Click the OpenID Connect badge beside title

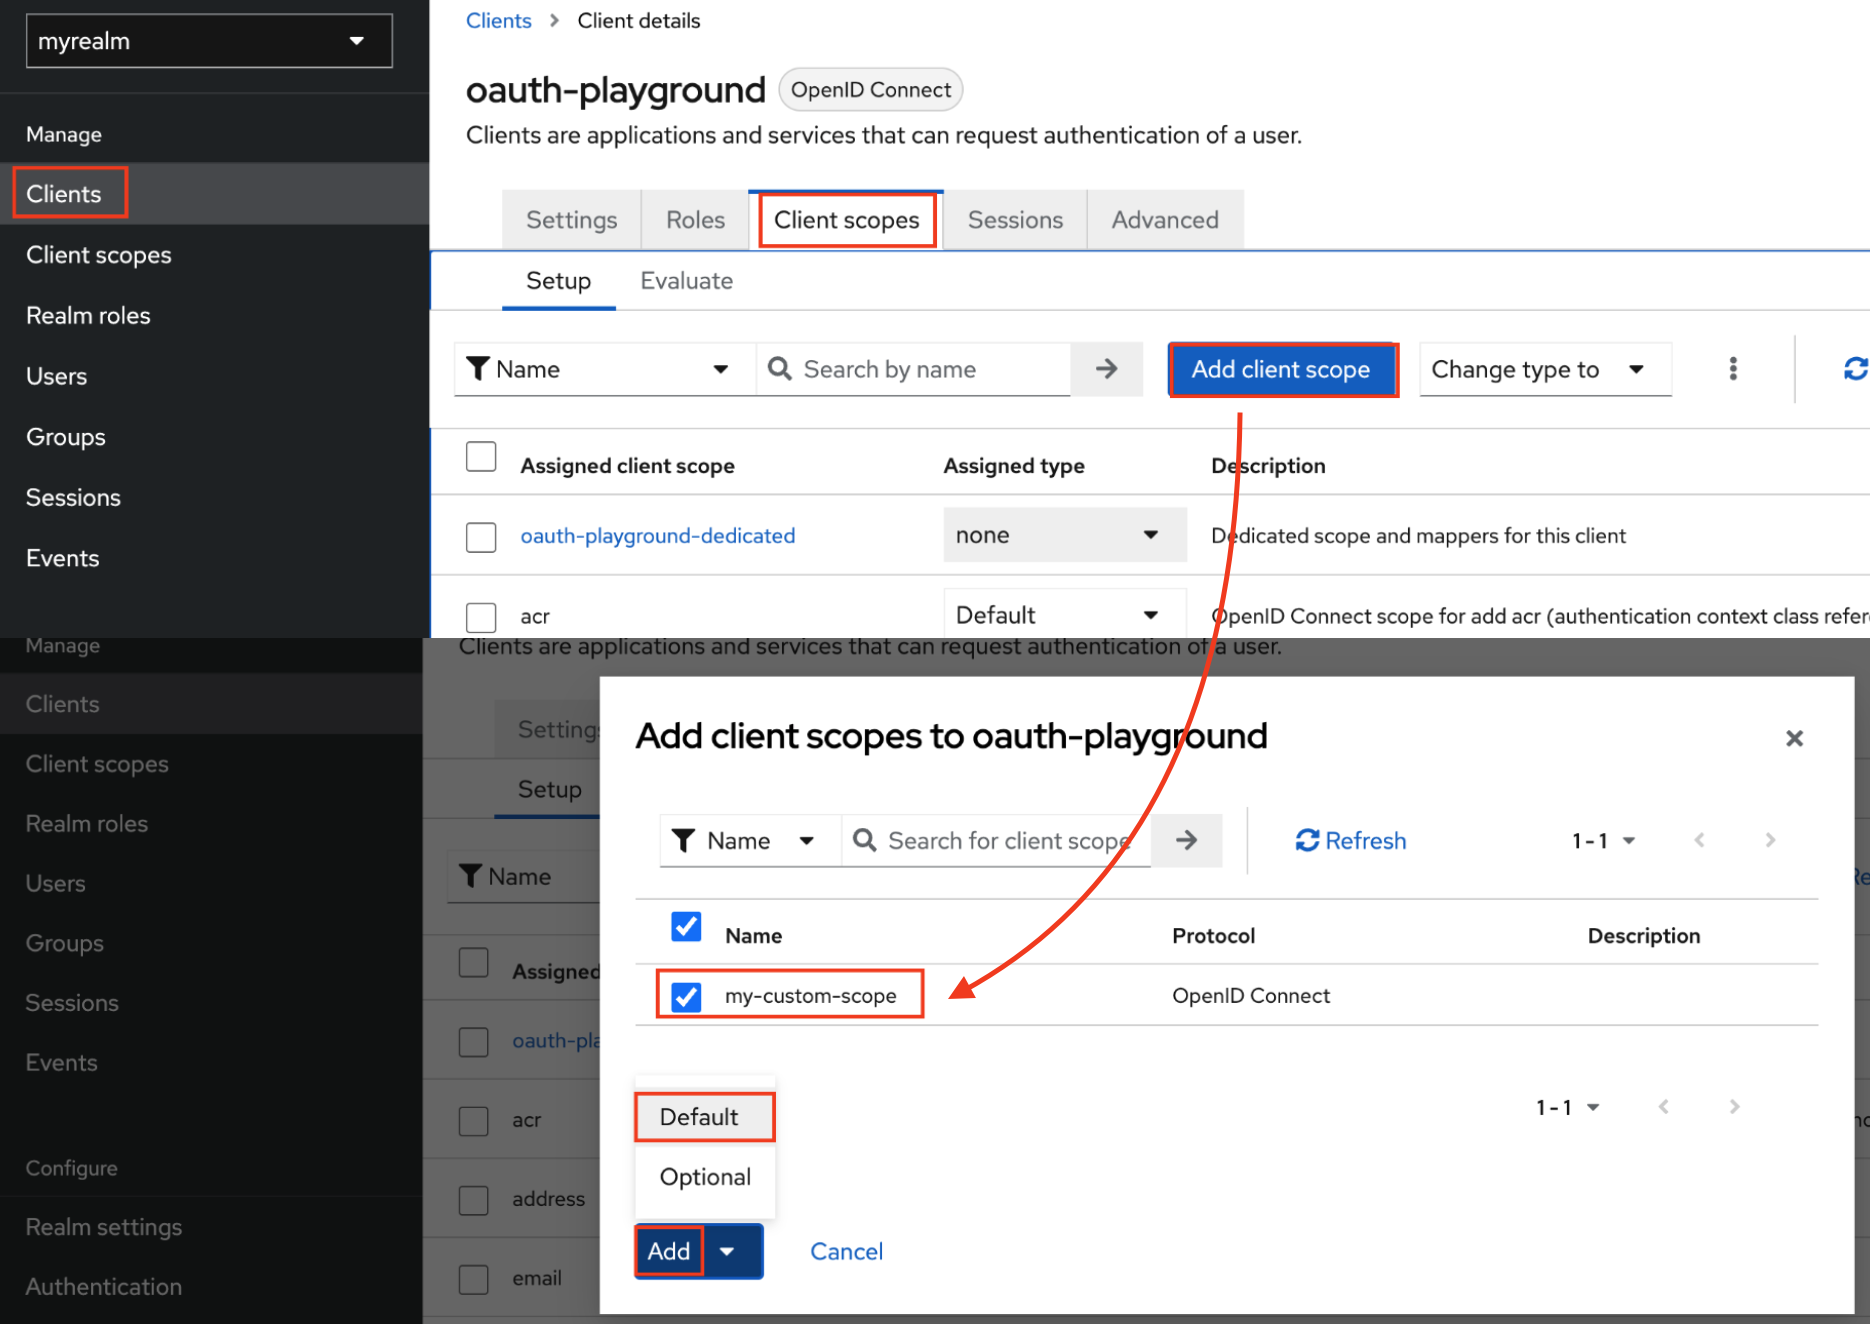click(x=871, y=90)
